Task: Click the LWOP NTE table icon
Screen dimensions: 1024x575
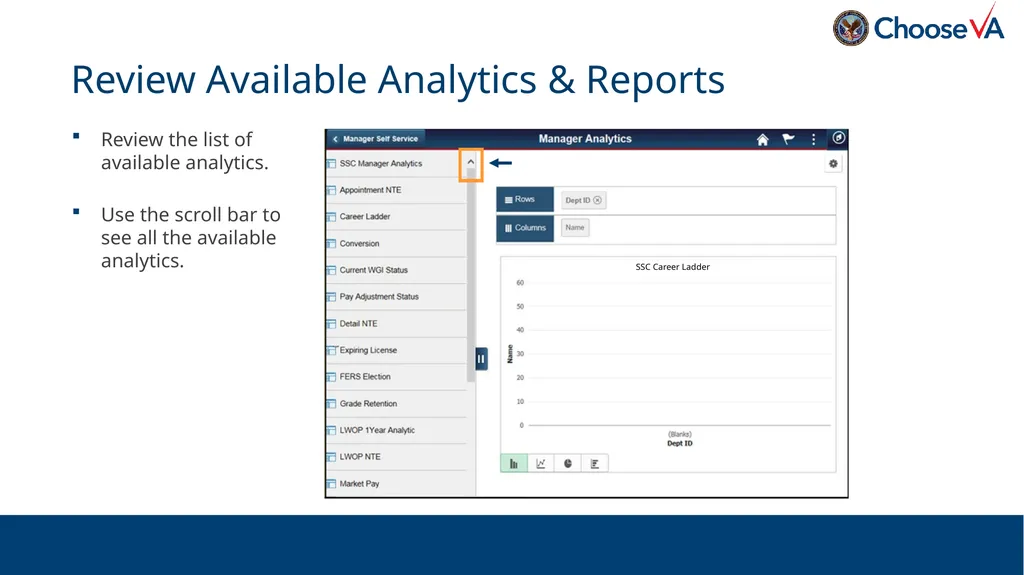Action: [331, 457]
